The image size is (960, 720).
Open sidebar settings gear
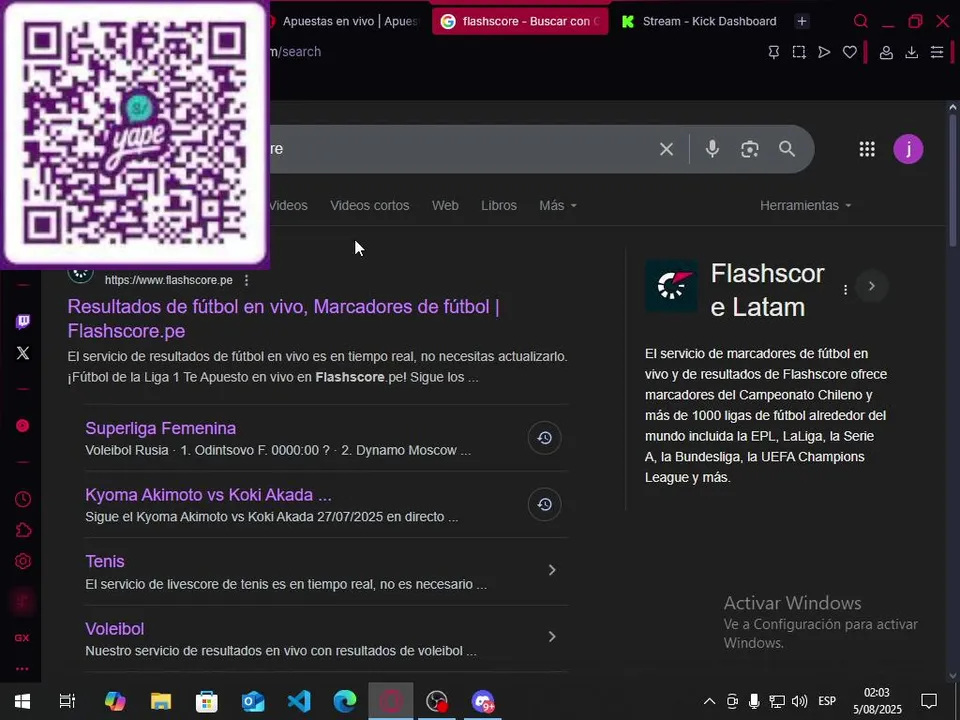click(23, 561)
